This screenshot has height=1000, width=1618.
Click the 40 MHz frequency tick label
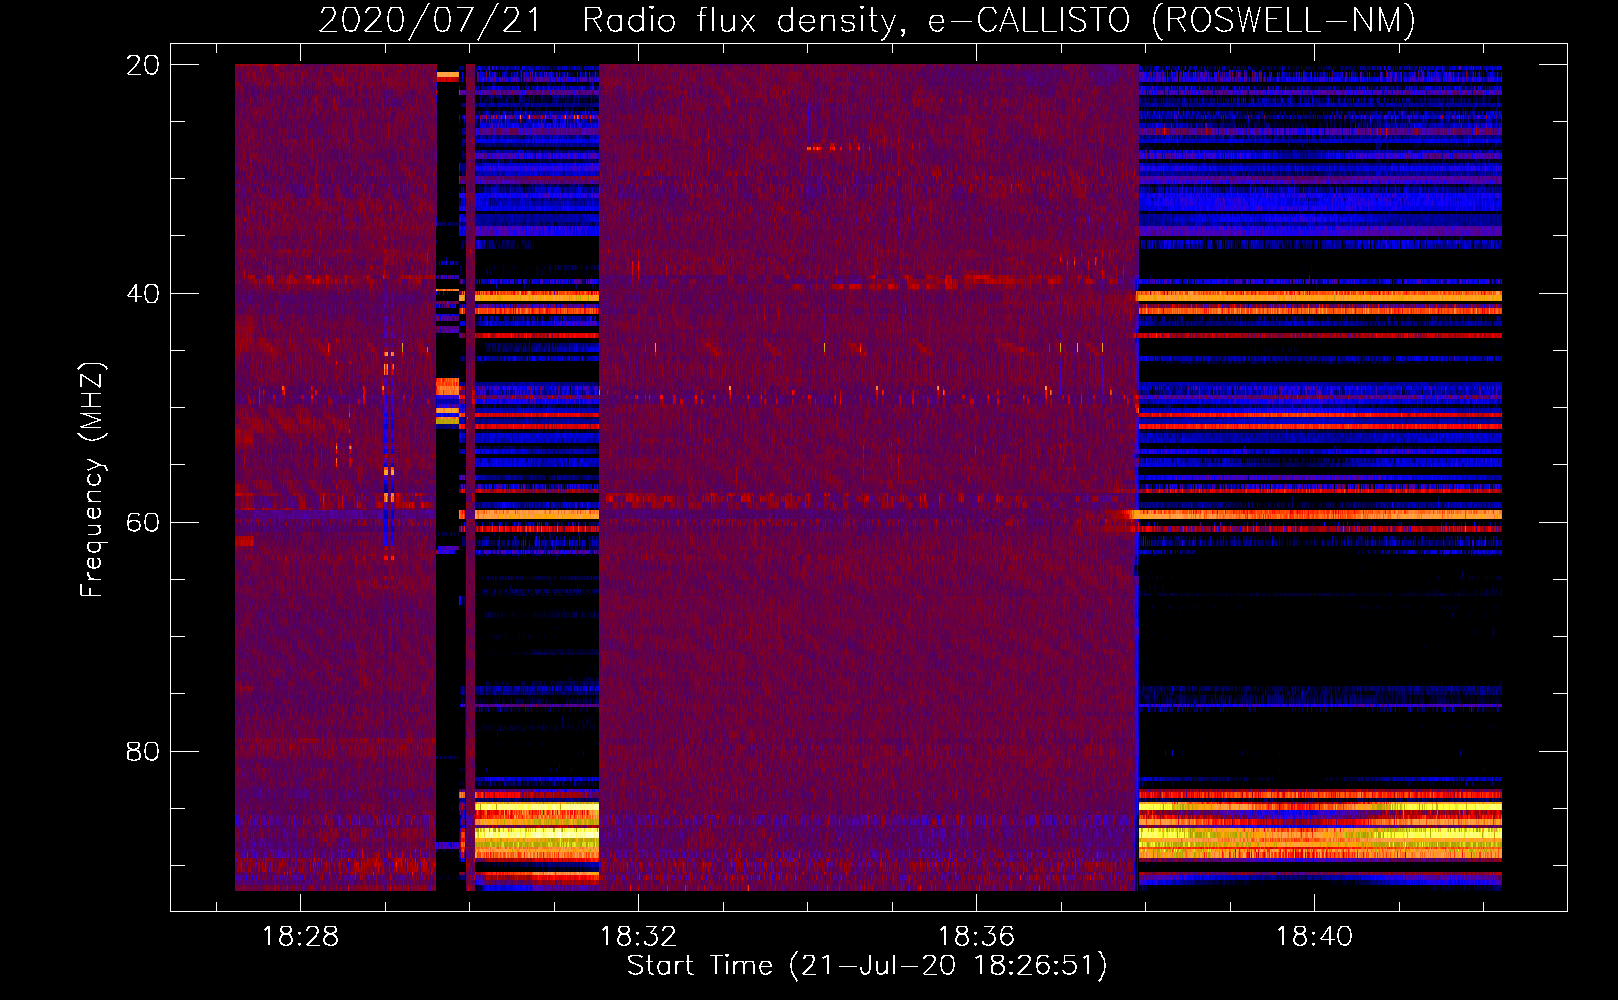click(143, 294)
